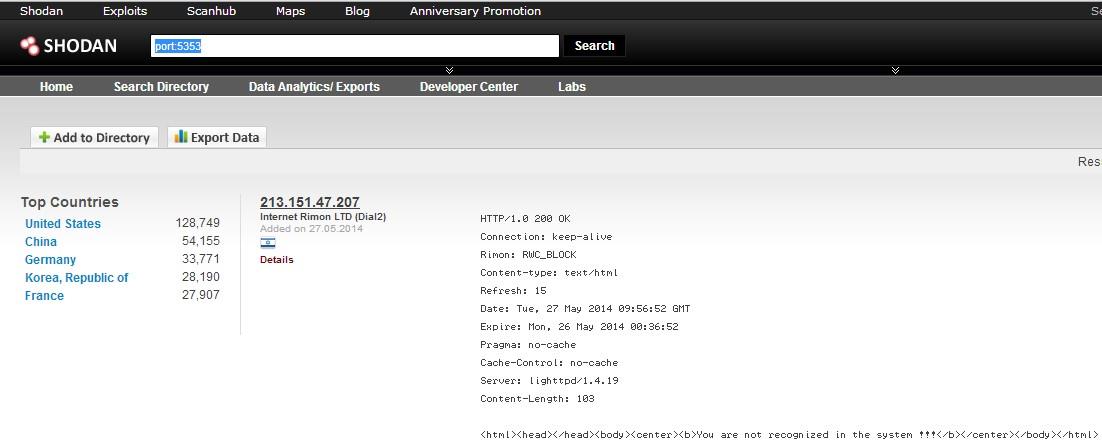The image size is (1102, 445).
Task: Open Scanhub from the top bar
Action: [x=211, y=11]
